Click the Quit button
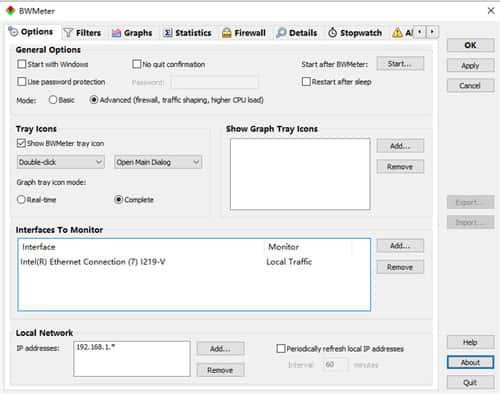This screenshot has height=394, width=500. point(470,382)
